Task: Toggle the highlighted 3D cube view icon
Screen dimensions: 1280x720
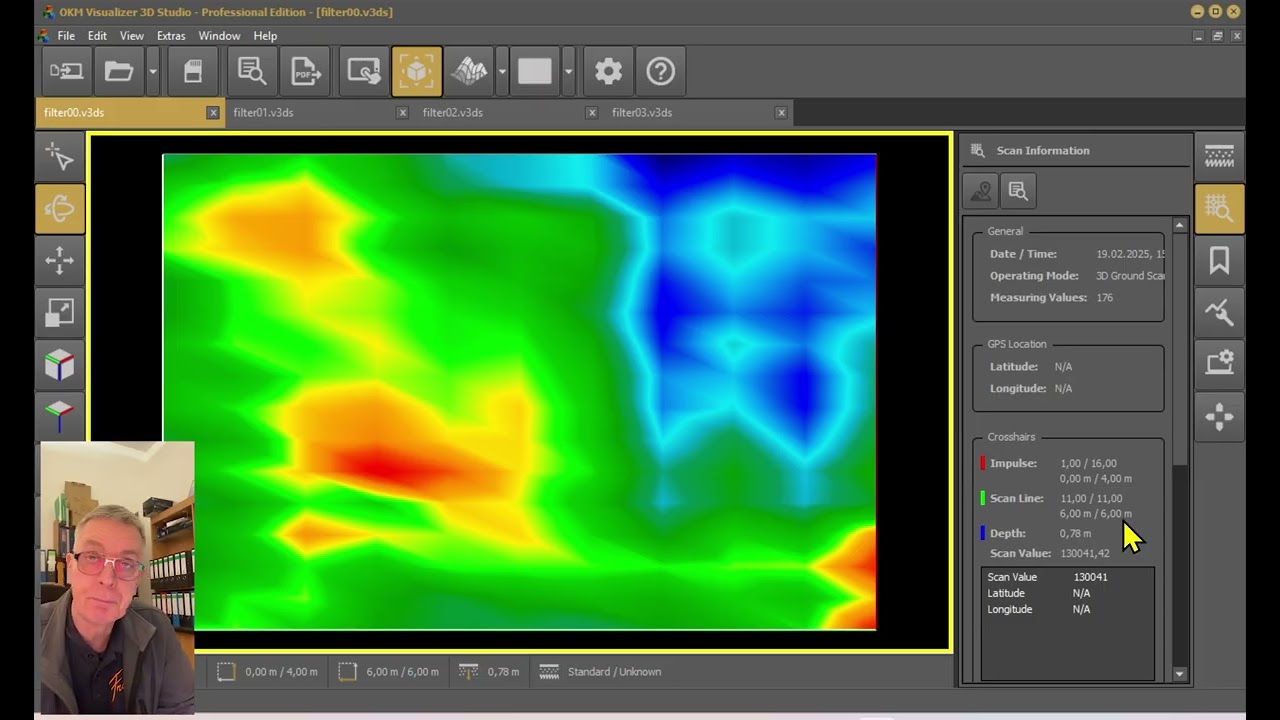Action: pyautogui.click(x=417, y=71)
